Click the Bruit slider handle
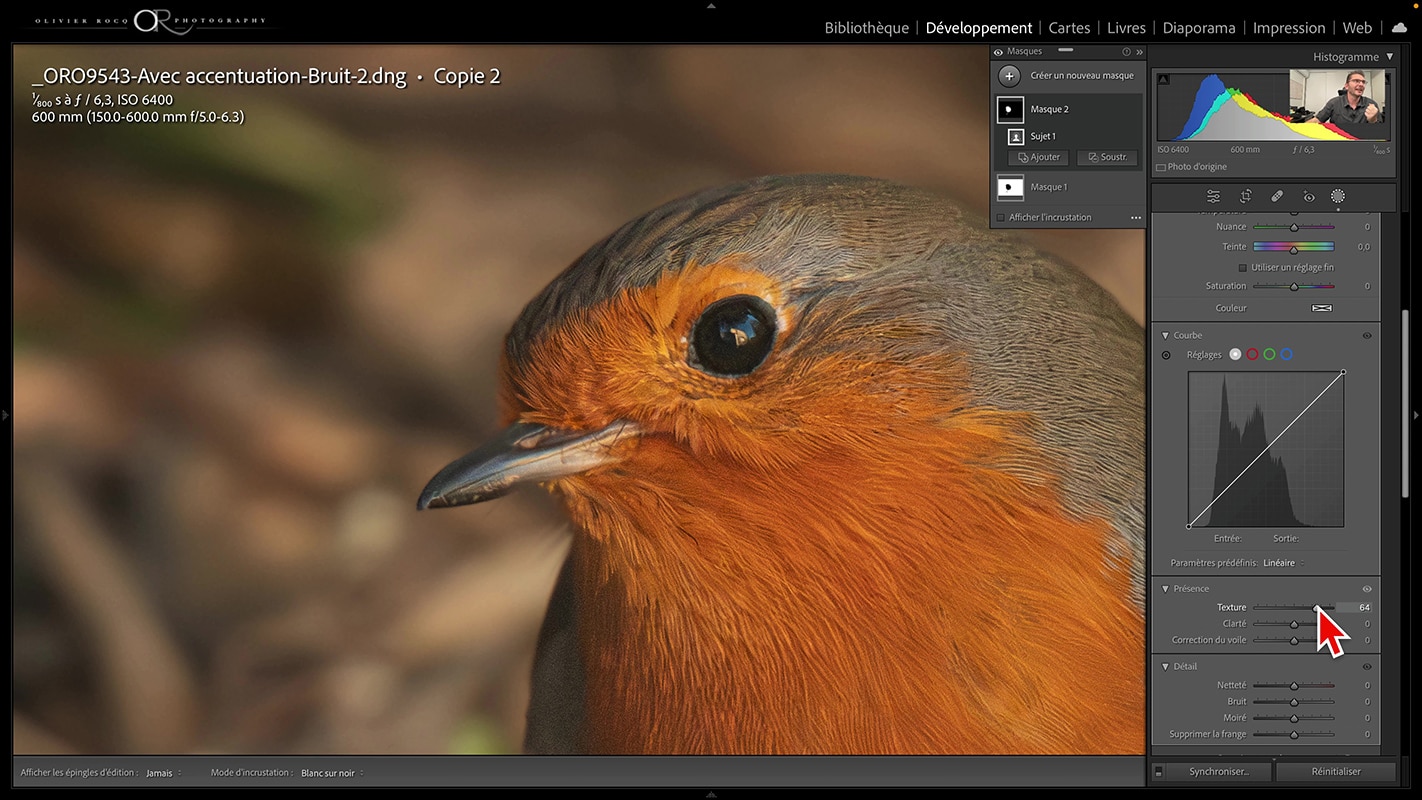The width and height of the screenshot is (1422, 800). coord(1293,702)
